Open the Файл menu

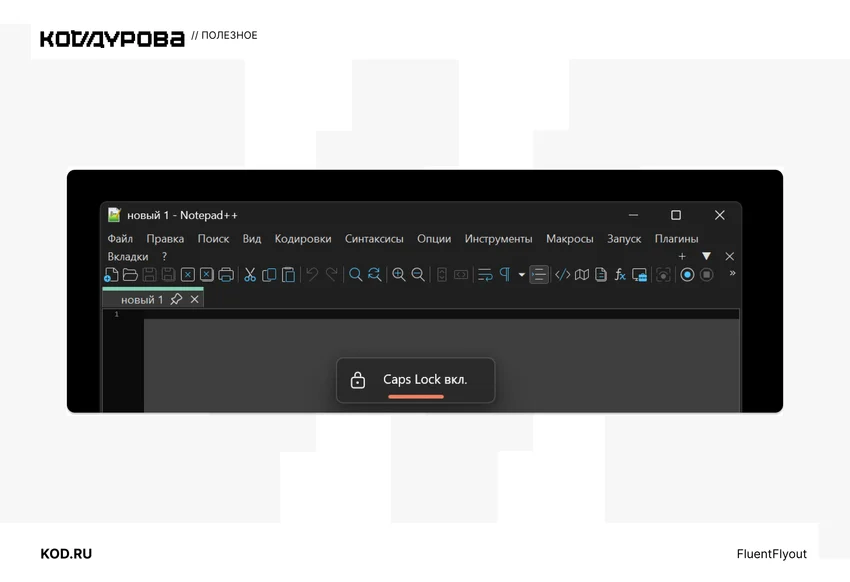point(120,238)
